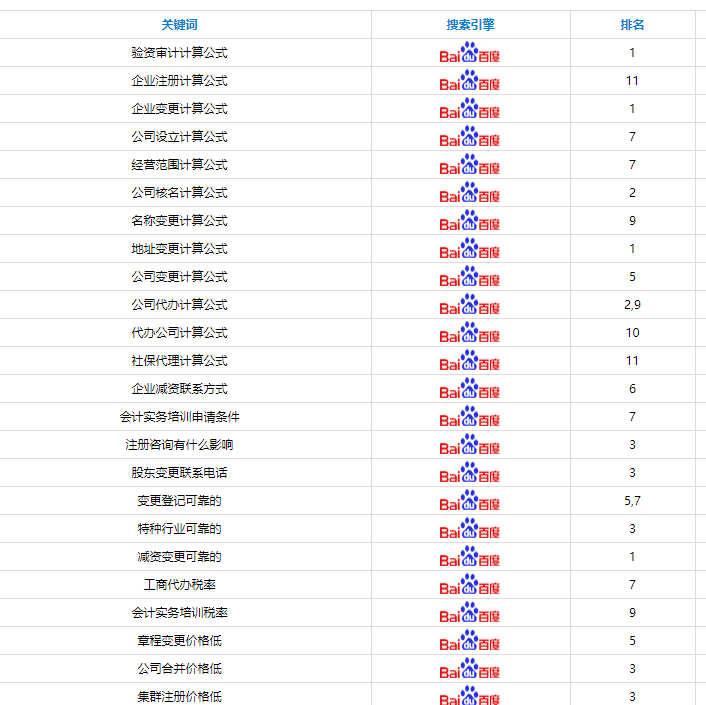Image resolution: width=706 pixels, height=705 pixels.
Task: Click Baidu logo in 代办公司计算公式 row
Action: click(x=470, y=332)
